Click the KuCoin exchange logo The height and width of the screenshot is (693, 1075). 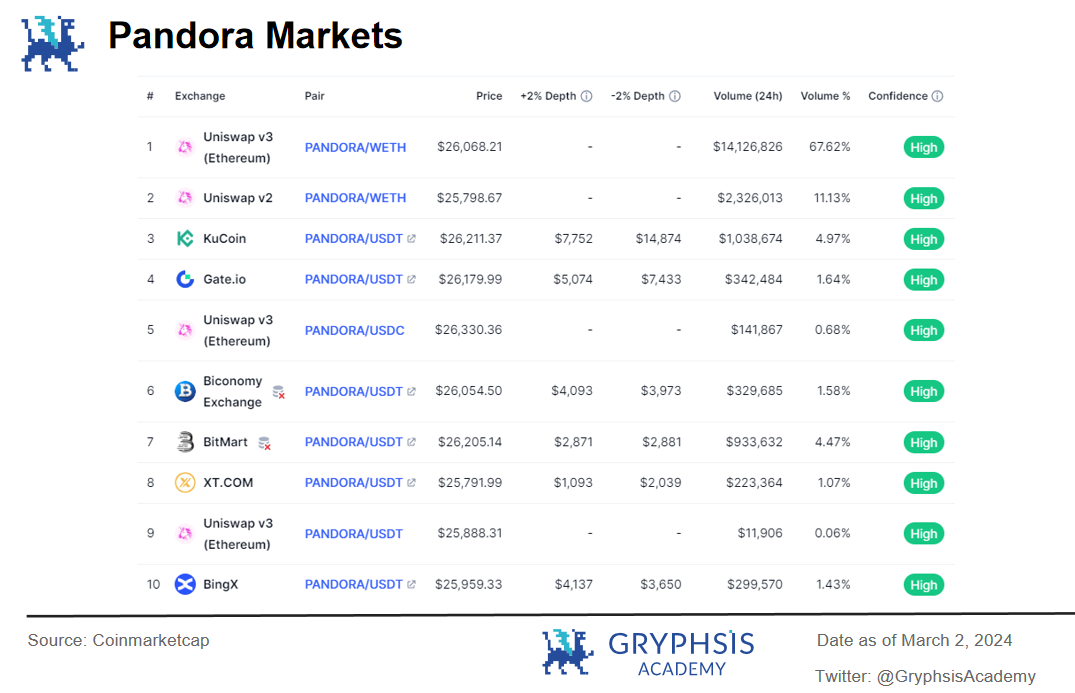coord(185,239)
